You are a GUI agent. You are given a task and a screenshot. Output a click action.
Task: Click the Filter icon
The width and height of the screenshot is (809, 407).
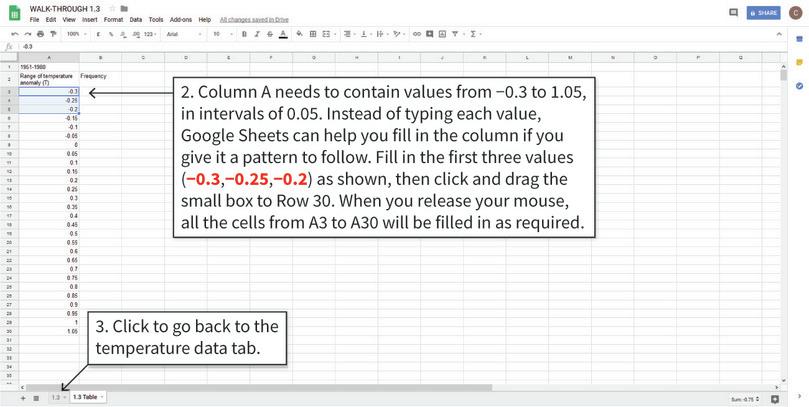tap(455, 34)
